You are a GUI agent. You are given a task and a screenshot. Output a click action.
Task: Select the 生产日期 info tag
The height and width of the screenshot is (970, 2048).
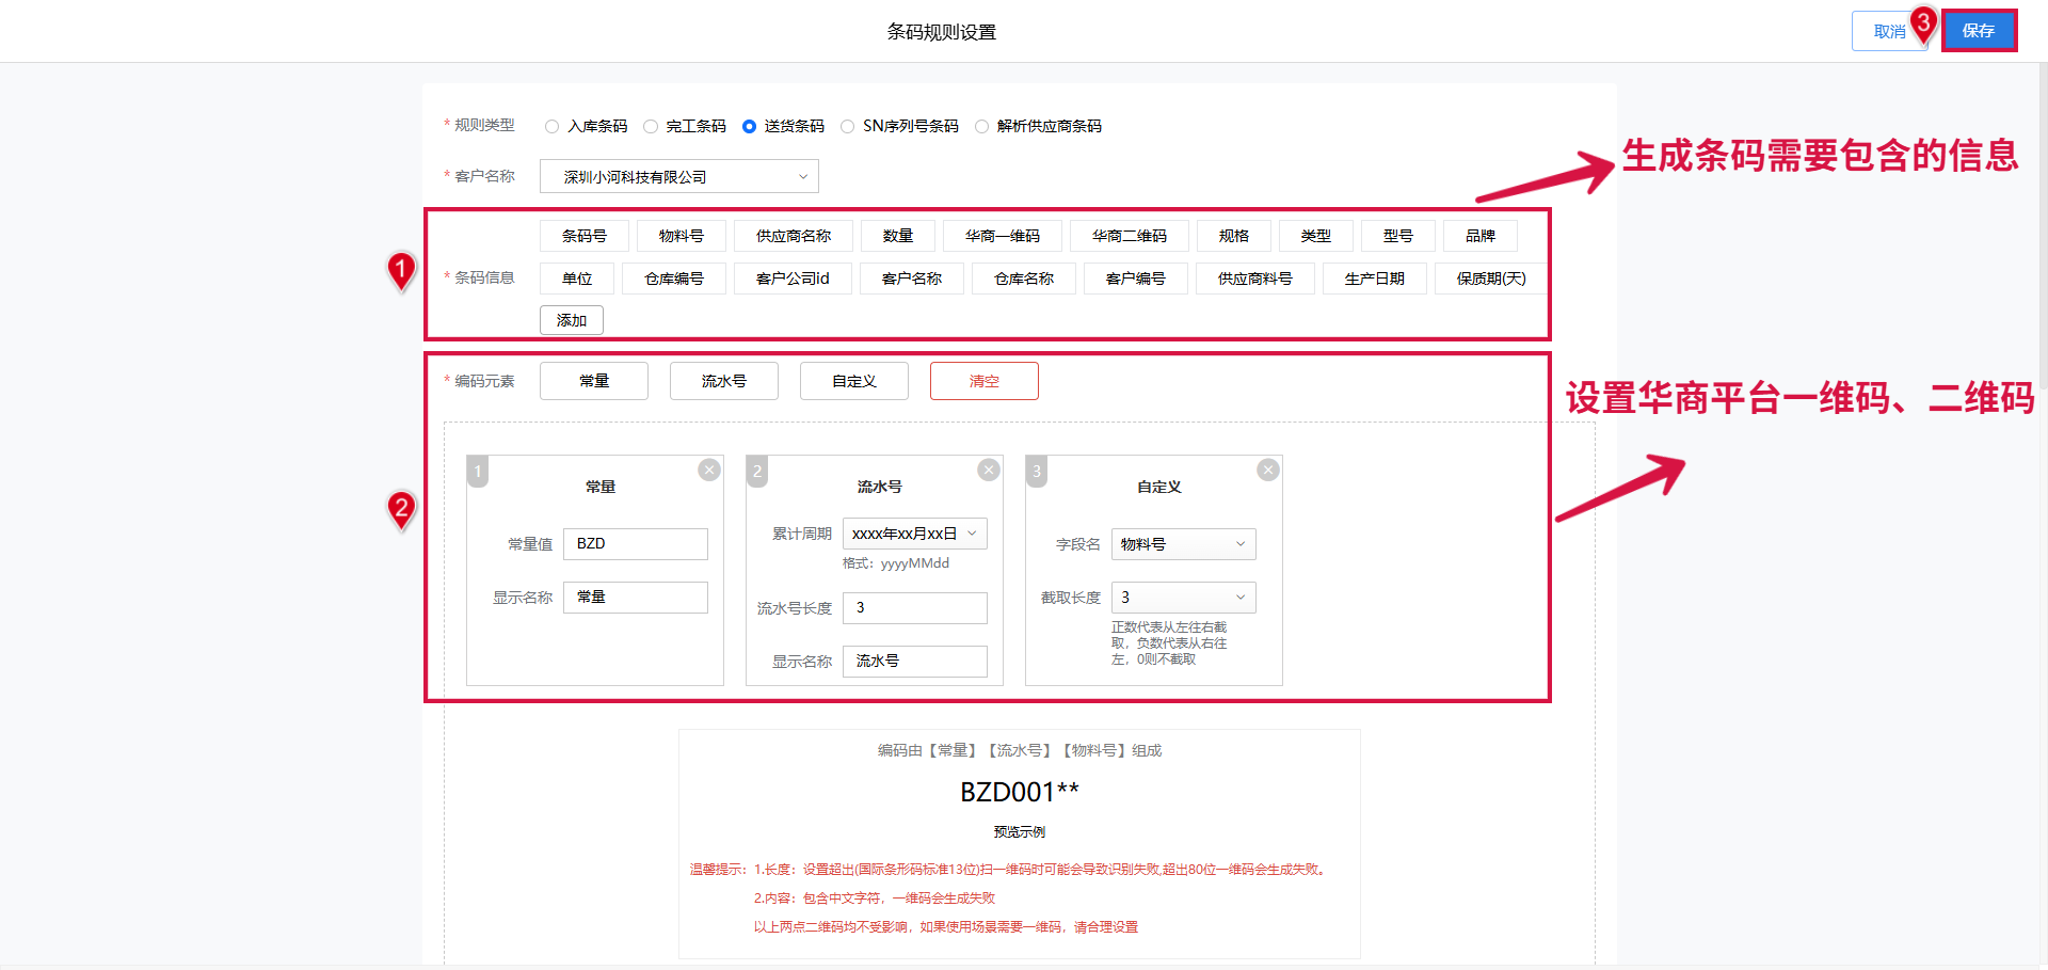point(1374,278)
